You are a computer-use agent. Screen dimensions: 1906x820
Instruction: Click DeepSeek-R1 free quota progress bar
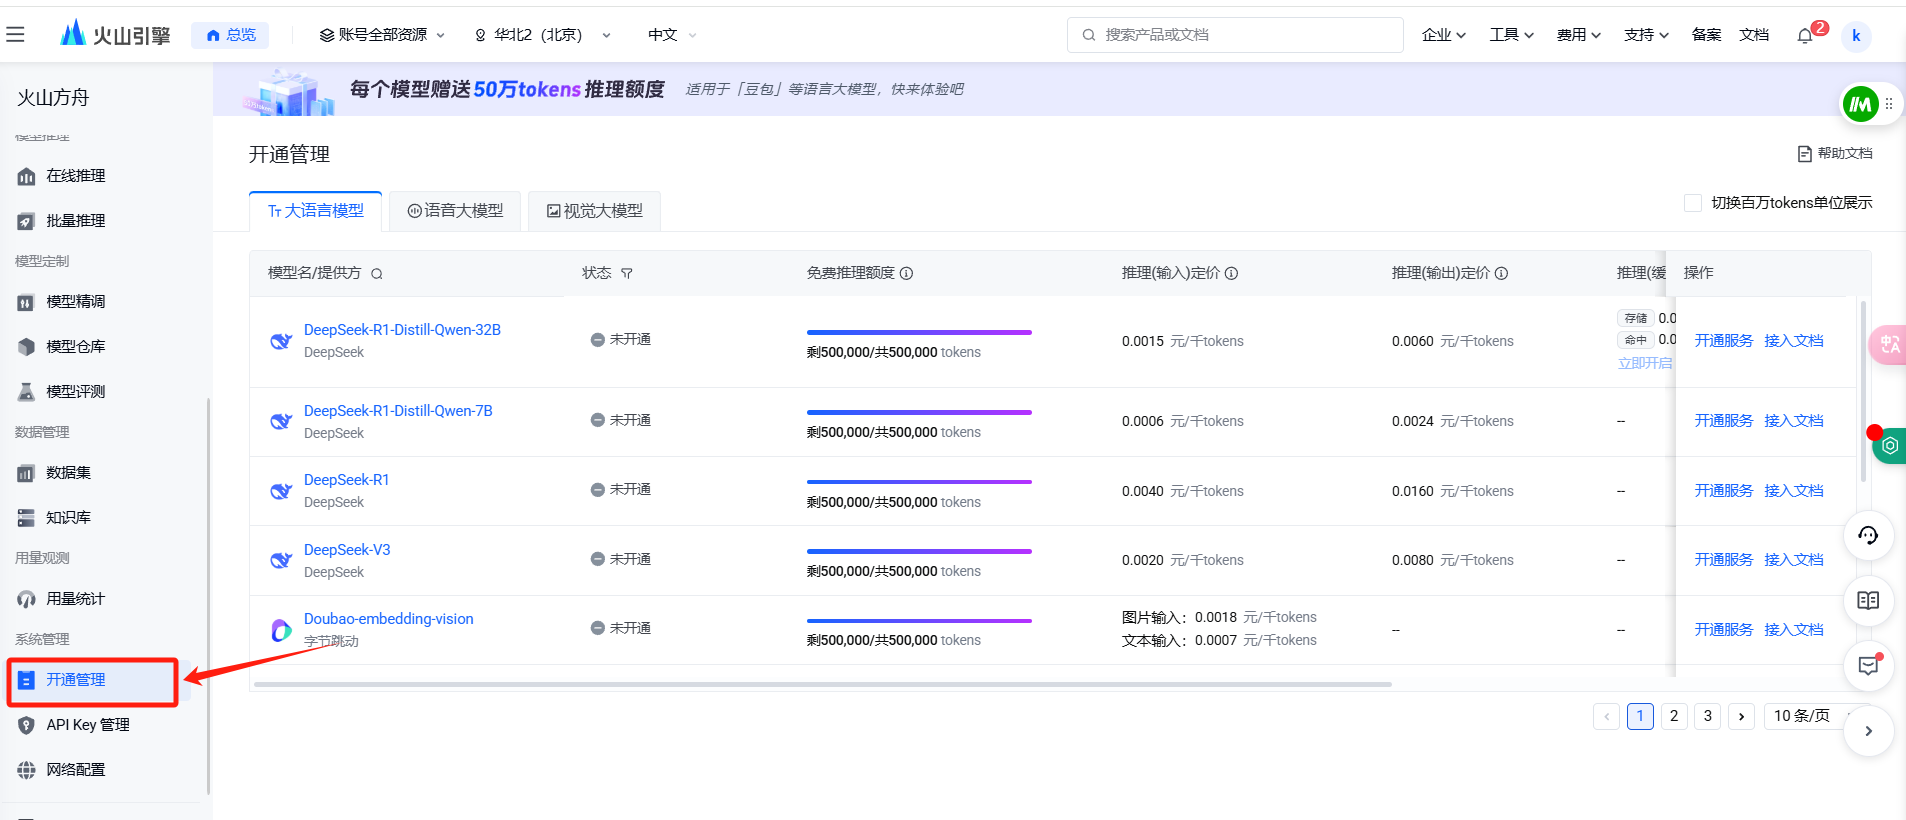[x=919, y=482]
